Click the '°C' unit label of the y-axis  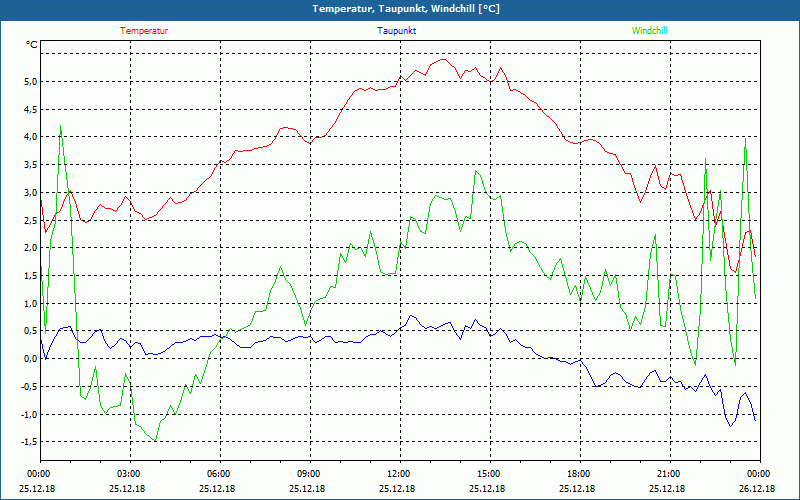pyautogui.click(x=32, y=45)
